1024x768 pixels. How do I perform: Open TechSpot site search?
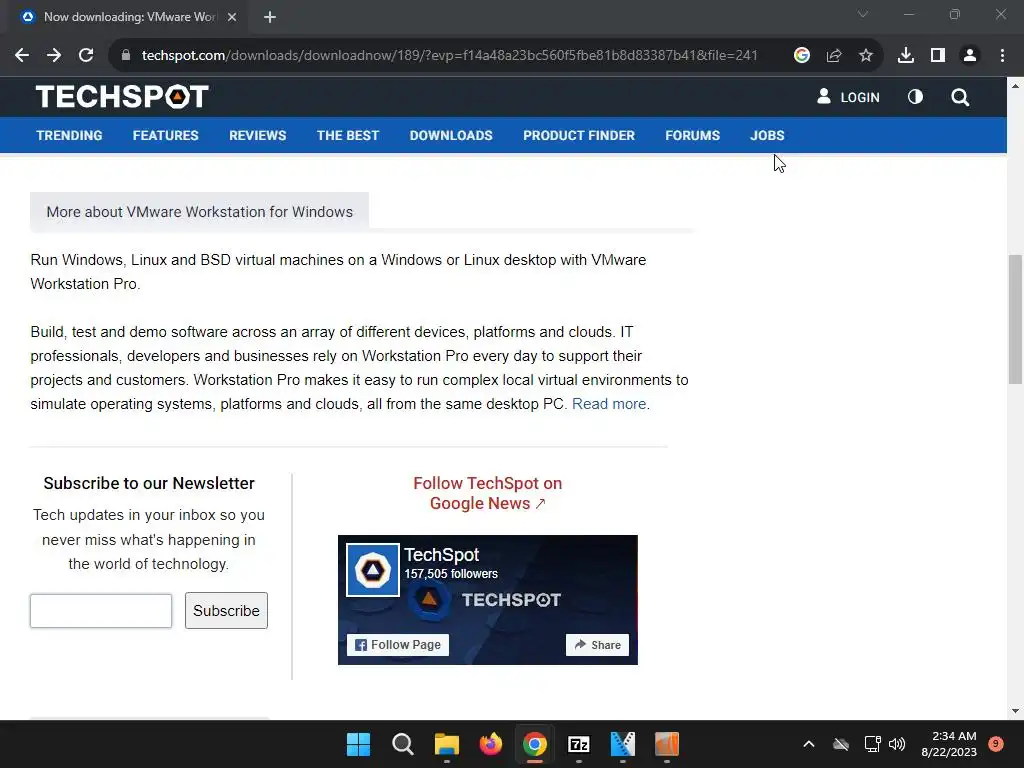click(960, 97)
